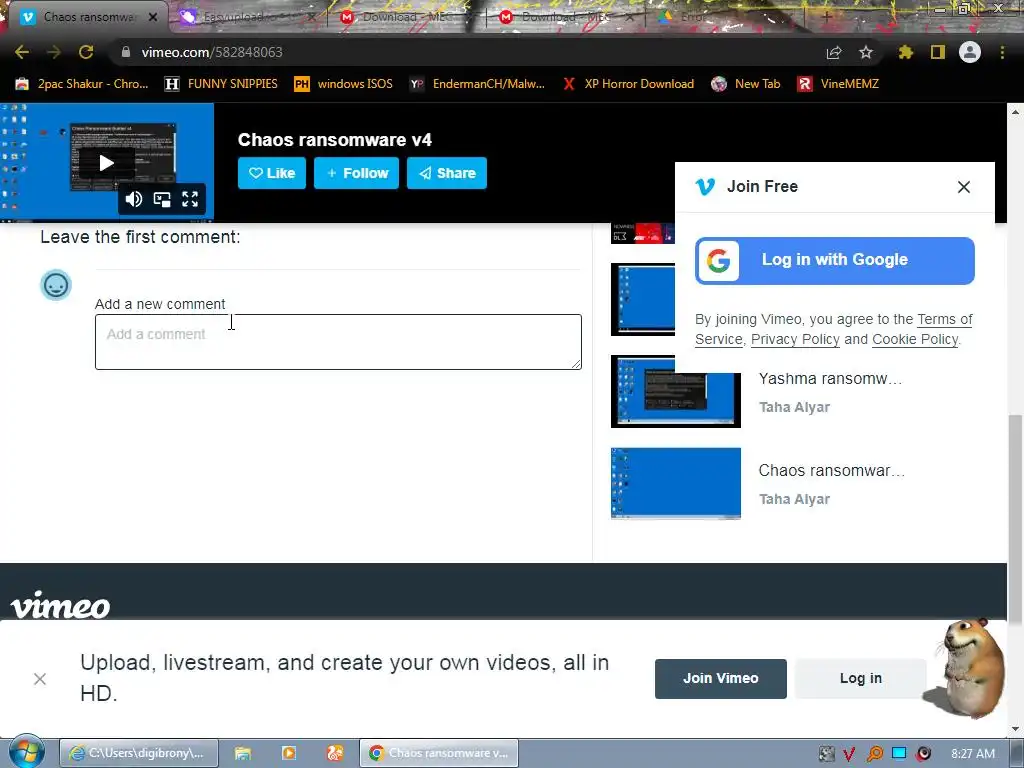Open the Cookie Policy link
Image resolution: width=1024 pixels, height=768 pixels.
pyautogui.click(x=915, y=340)
